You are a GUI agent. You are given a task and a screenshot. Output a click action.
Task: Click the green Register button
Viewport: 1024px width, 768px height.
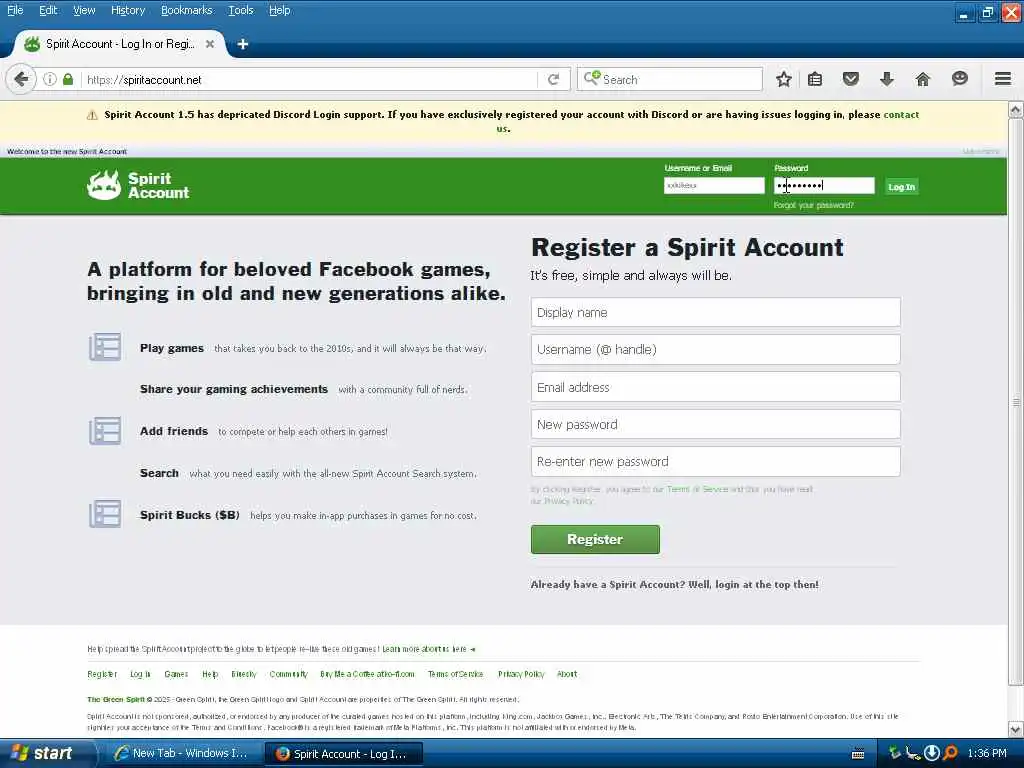595,539
